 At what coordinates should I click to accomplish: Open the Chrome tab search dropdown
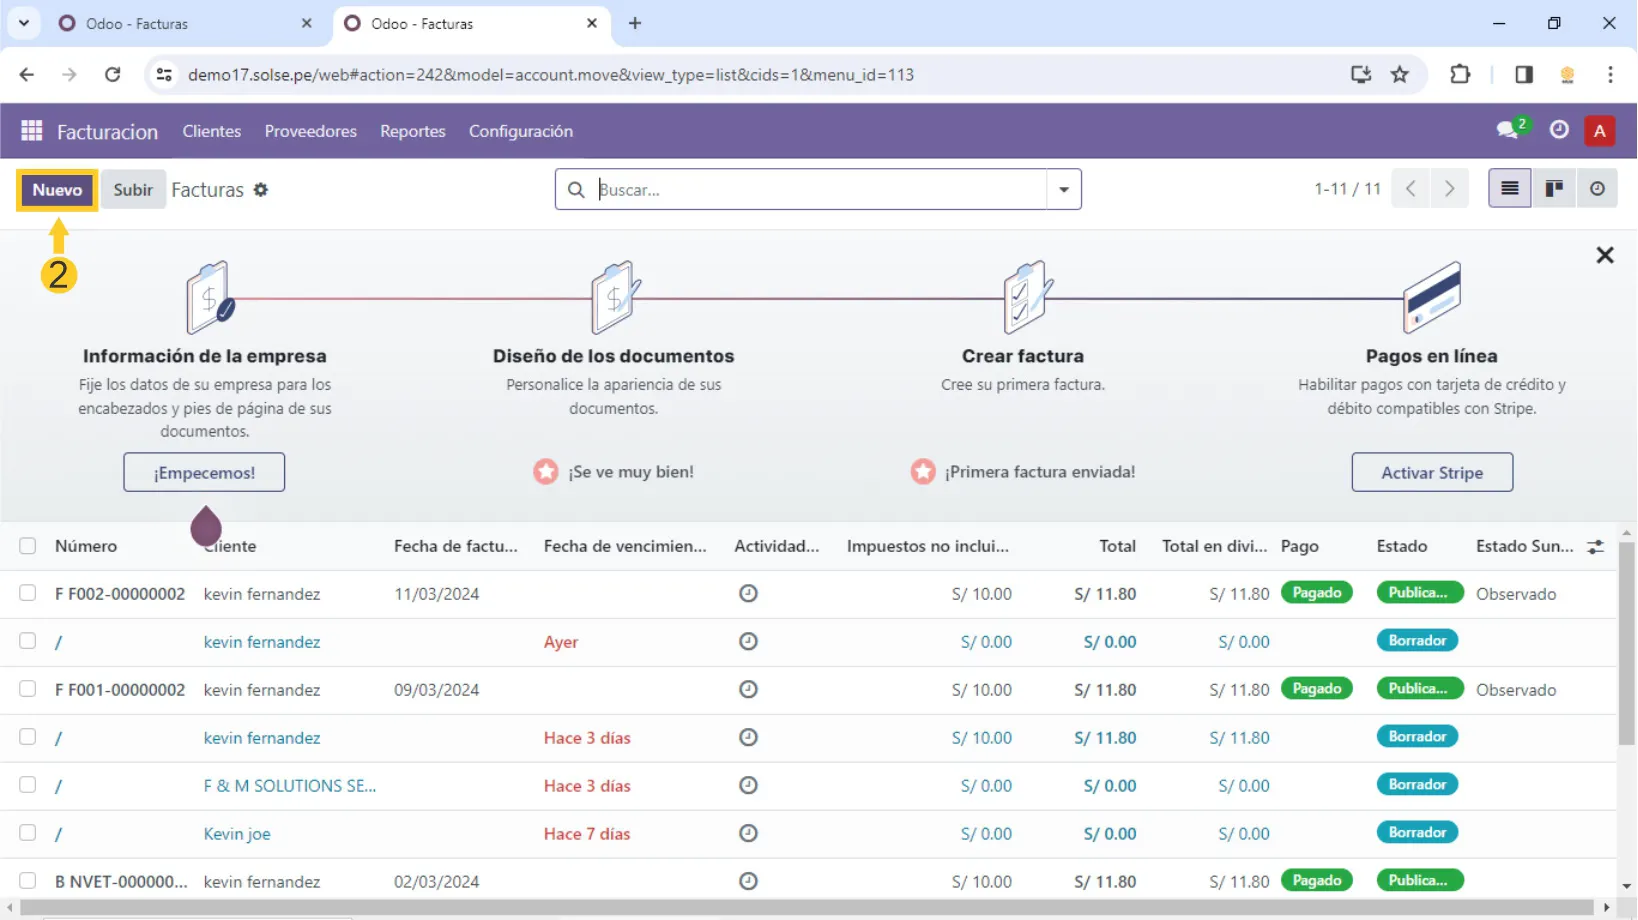(24, 23)
